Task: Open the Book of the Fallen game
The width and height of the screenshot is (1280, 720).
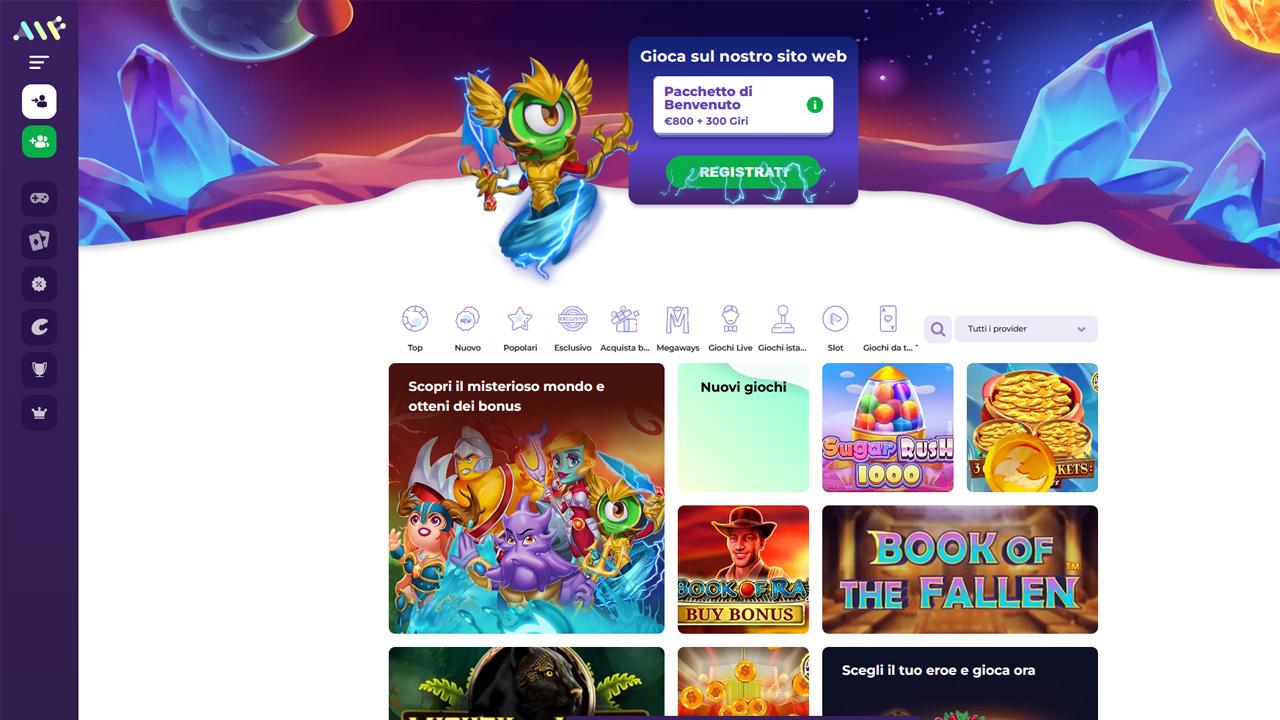Action: [960, 569]
